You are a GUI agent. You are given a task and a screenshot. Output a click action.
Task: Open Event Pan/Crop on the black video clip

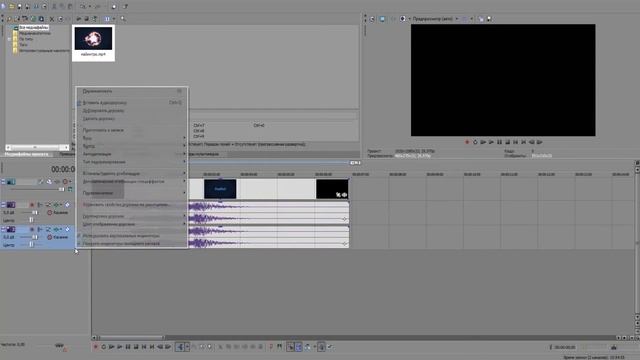coord(338,195)
